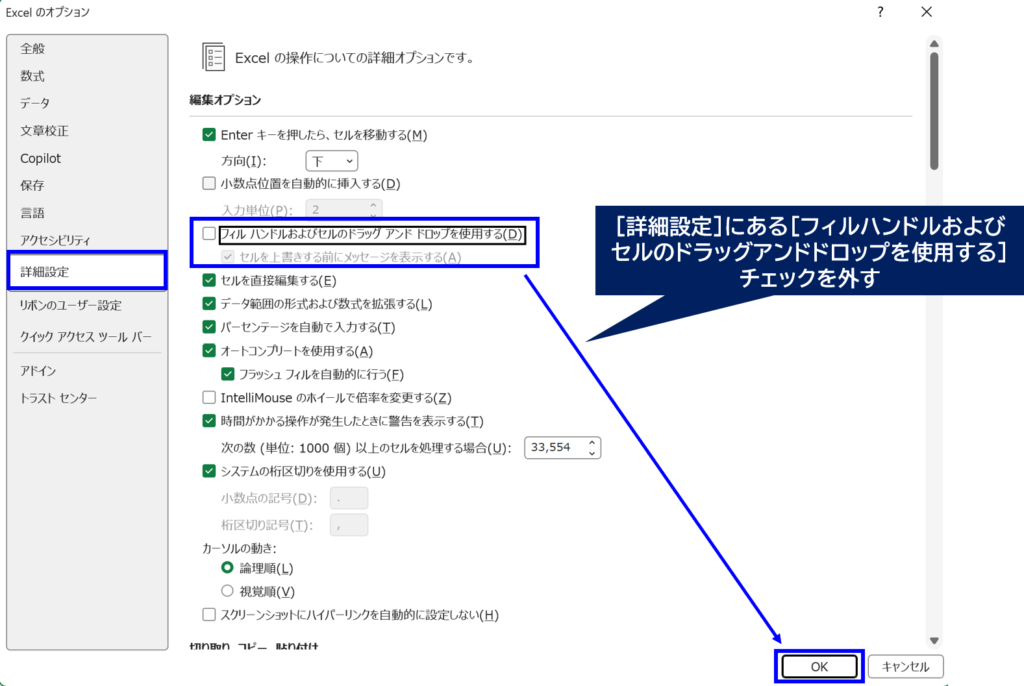Open the 方向 dropdown
Viewport: 1024px width, 686px height.
click(332, 161)
